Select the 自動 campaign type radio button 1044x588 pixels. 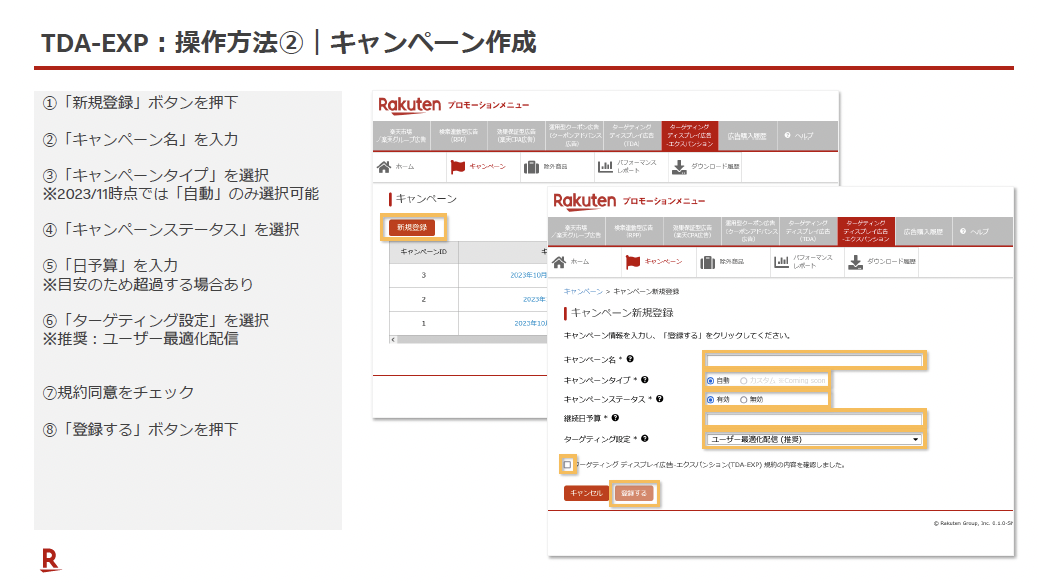(710, 381)
